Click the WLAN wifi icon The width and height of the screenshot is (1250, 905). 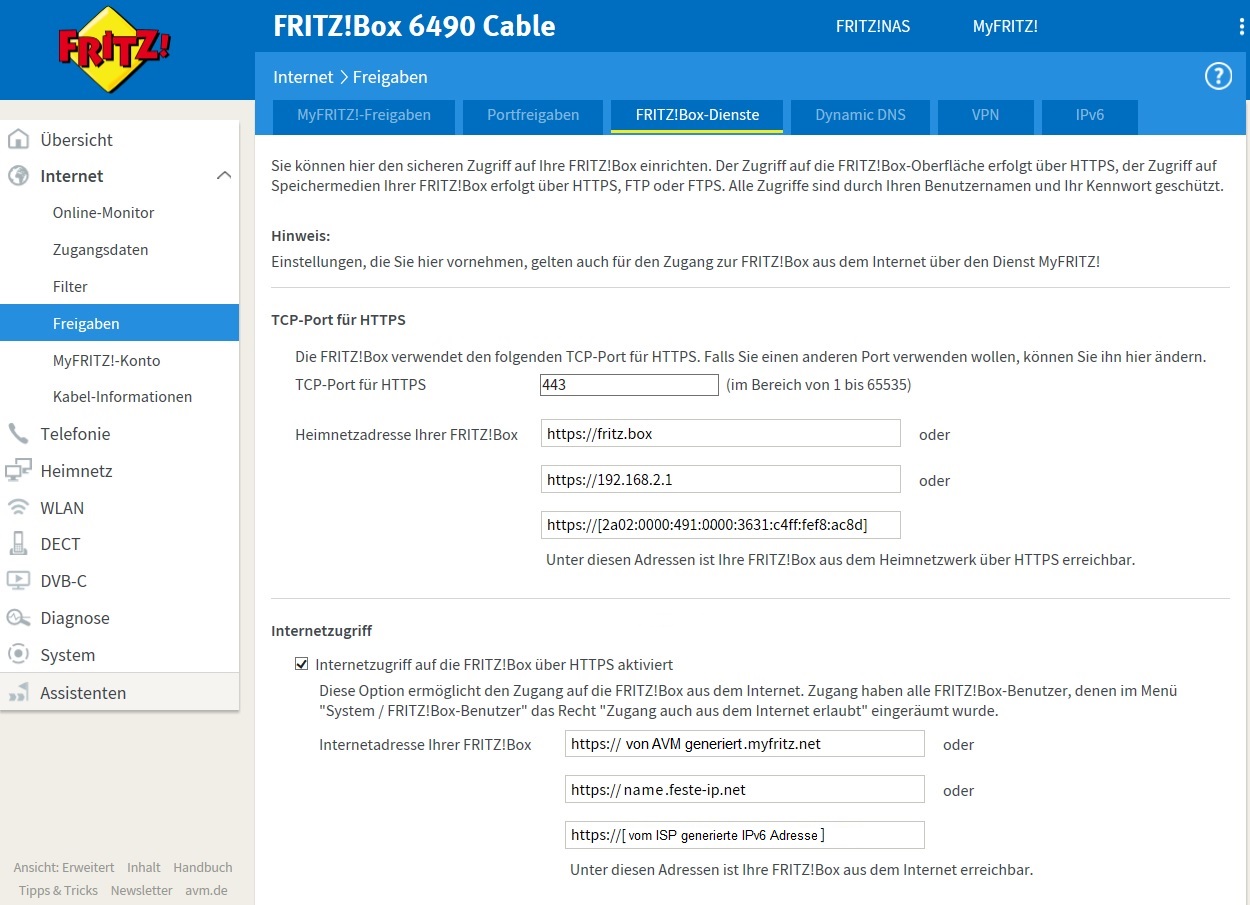(x=18, y=507)
